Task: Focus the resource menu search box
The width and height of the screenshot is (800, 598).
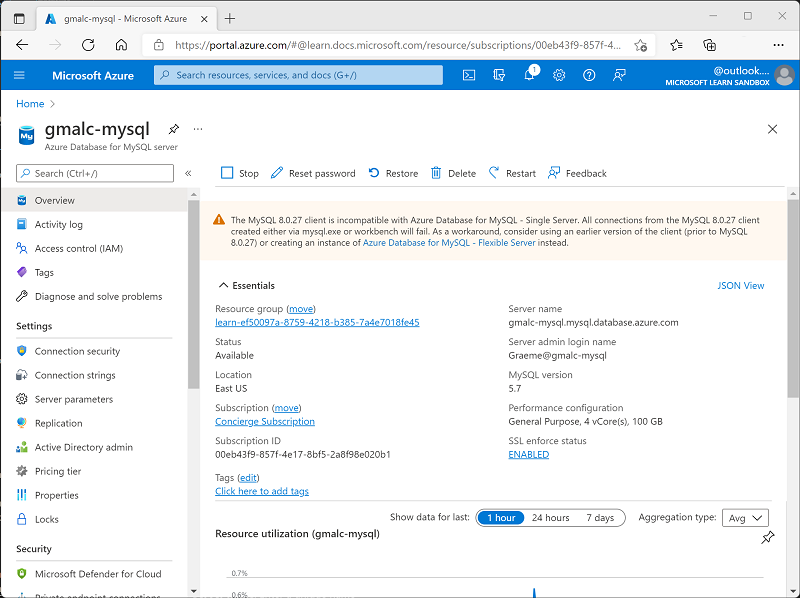Action: point(95,173)
